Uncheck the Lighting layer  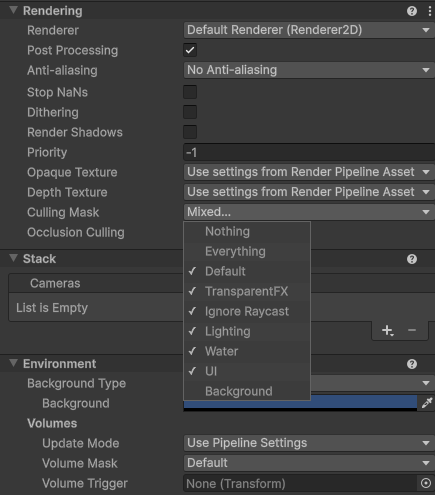(247, 332)
